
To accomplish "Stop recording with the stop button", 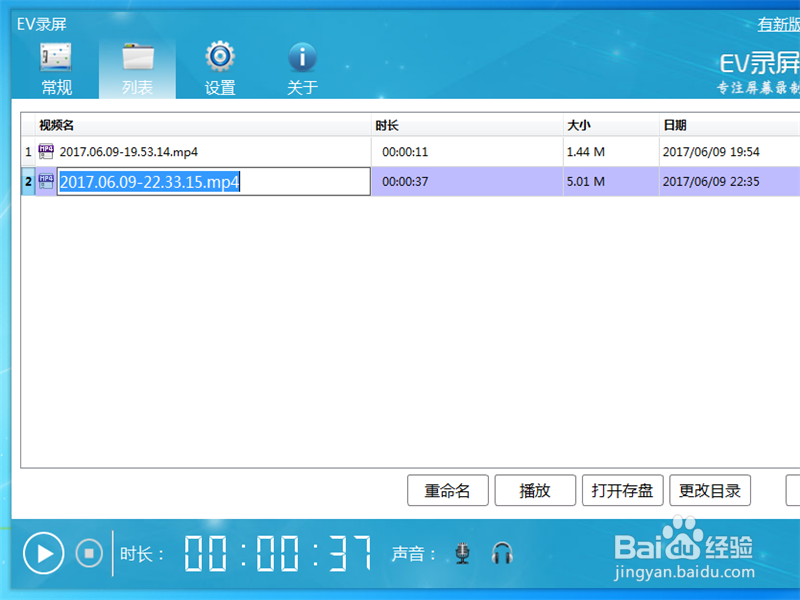I will (89, 553).
